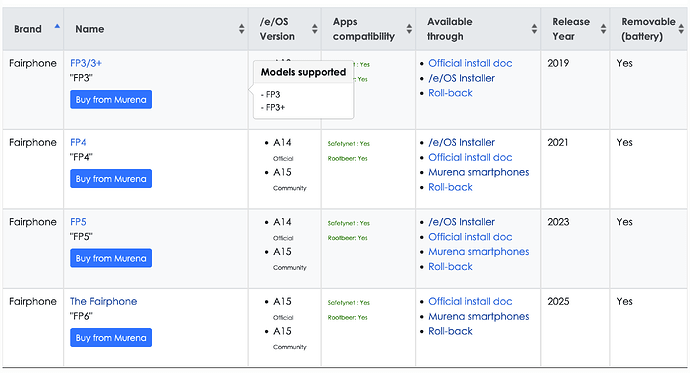Click Official label in FP5 row

(x=283, y=238)
